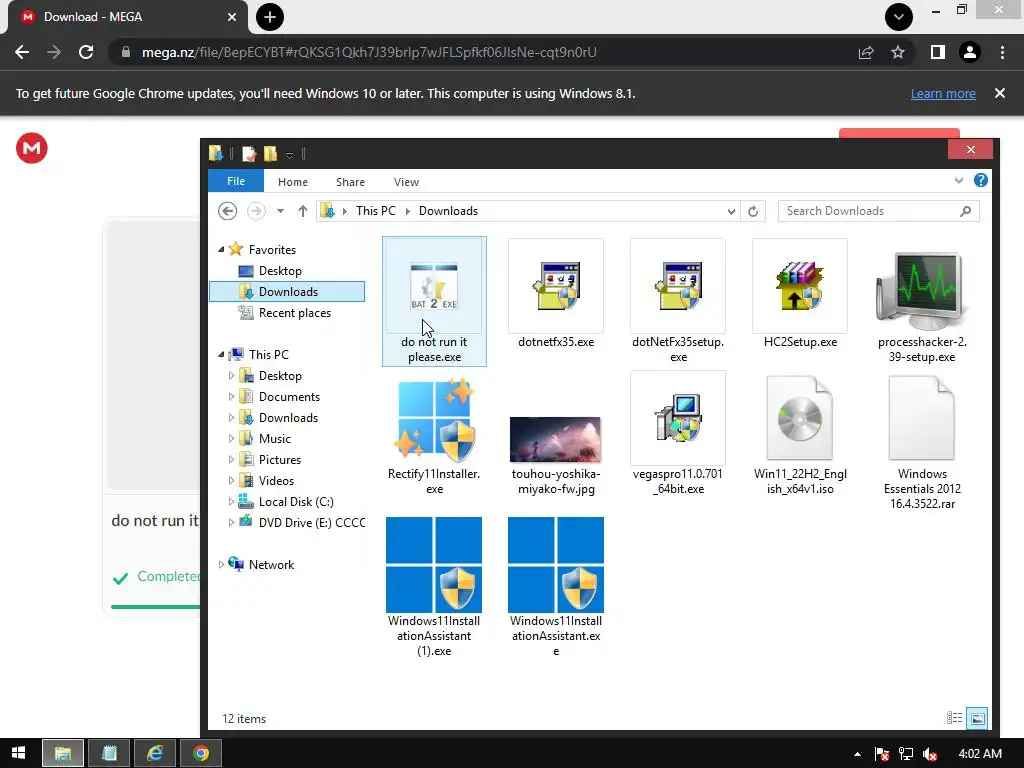This screenshot has width=1024, height=768.
Task: Expand Documents tree node
Action: pyautogui.click(x=231, y=396)
